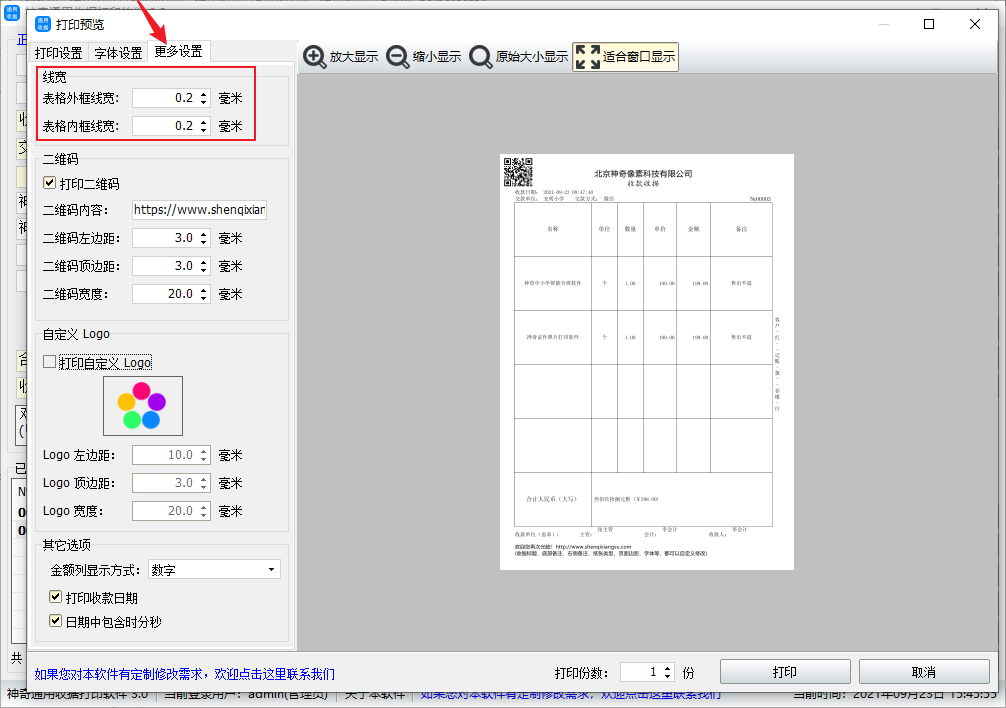The image size is (1006, 708).
Task: Enable the 打印二维码 checkbox
Action: pyautogui.click(x=50, y=184)
